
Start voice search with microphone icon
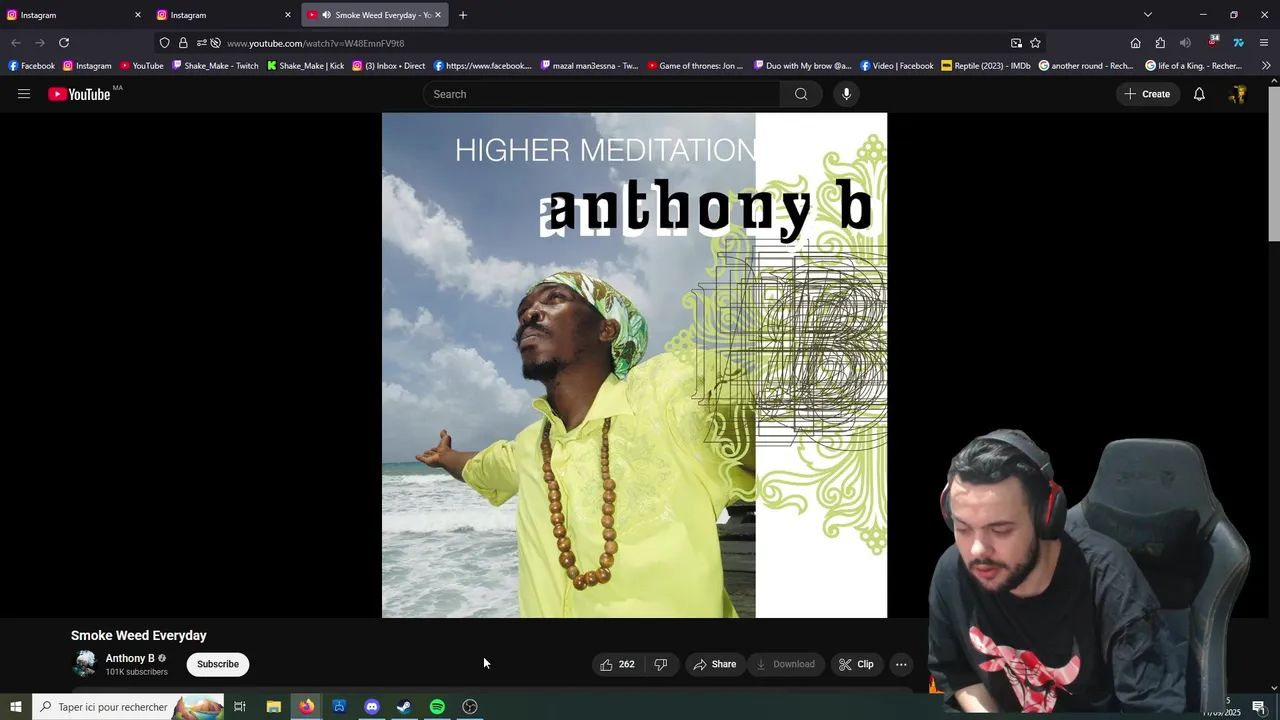click(x=846, y=94)
